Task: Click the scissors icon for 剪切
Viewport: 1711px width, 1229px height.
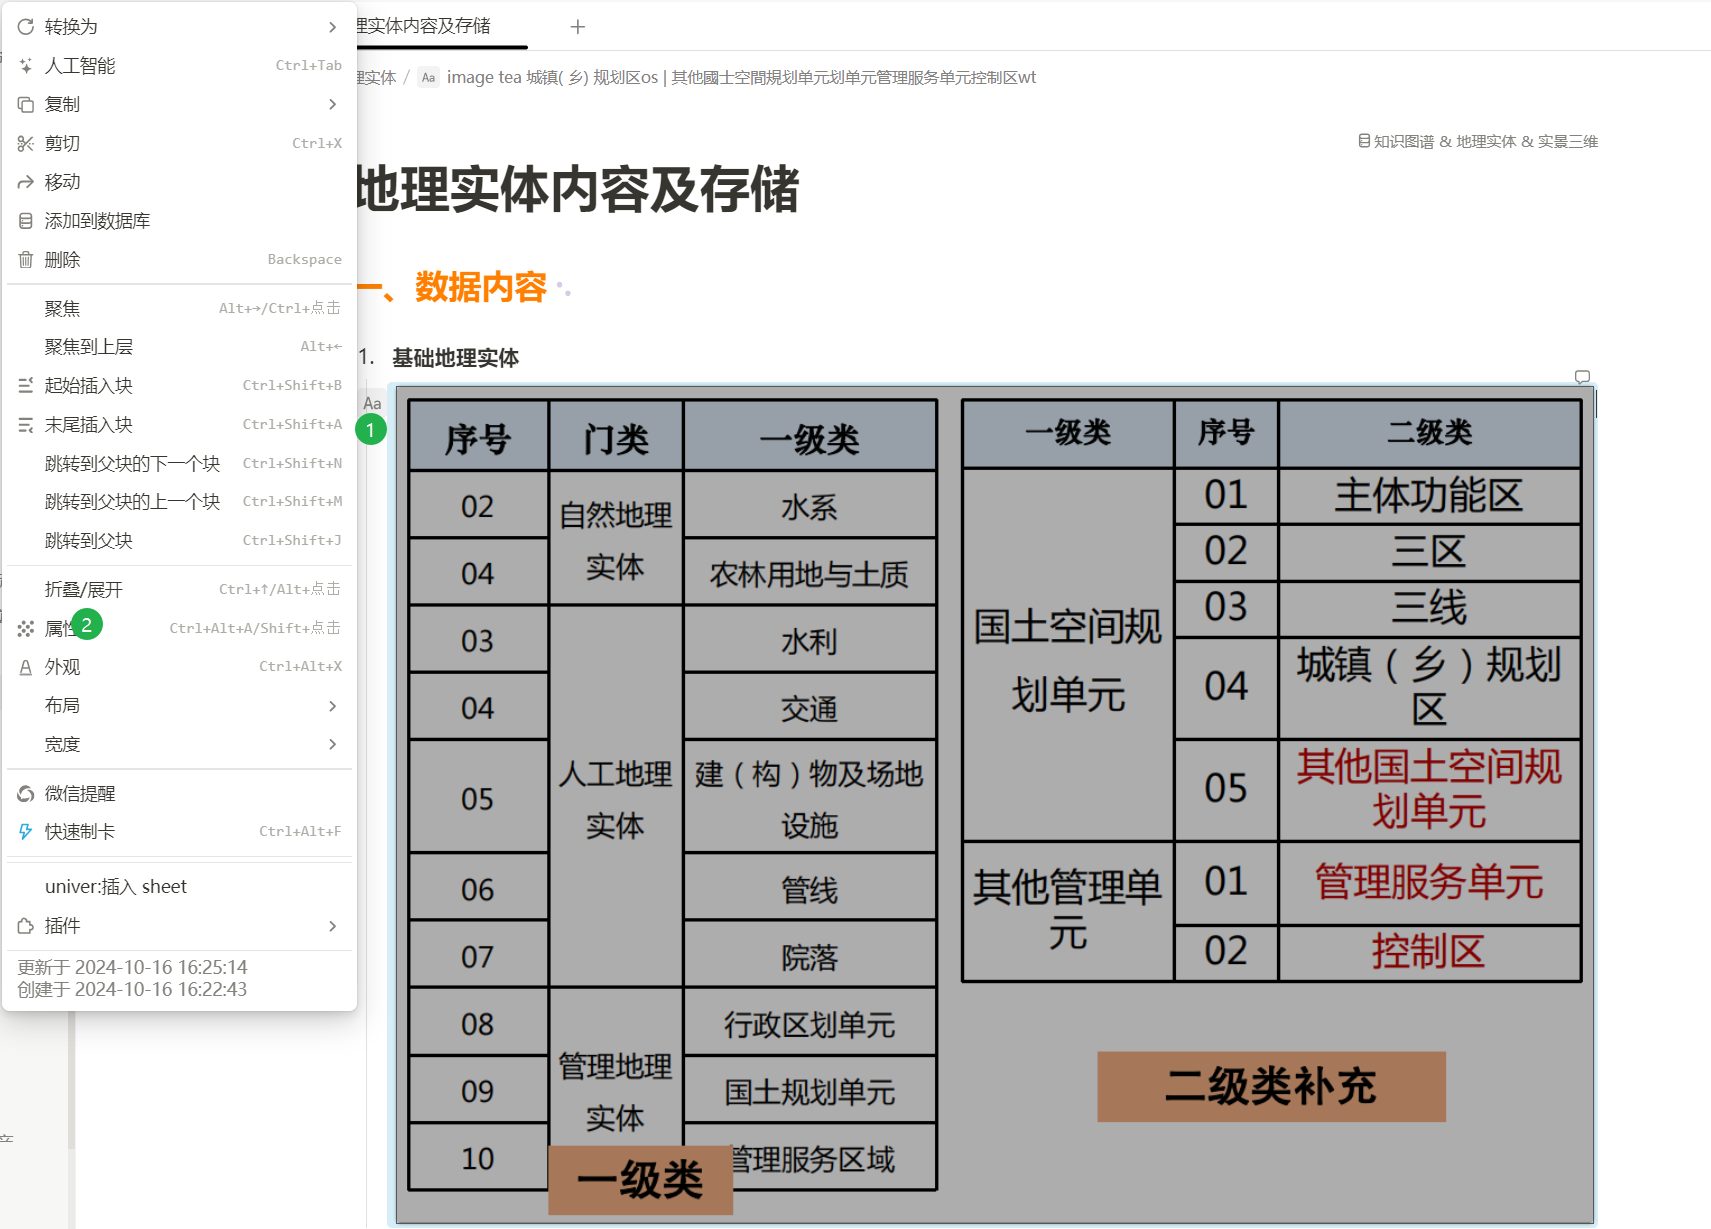Action: (x=26, y=144)
